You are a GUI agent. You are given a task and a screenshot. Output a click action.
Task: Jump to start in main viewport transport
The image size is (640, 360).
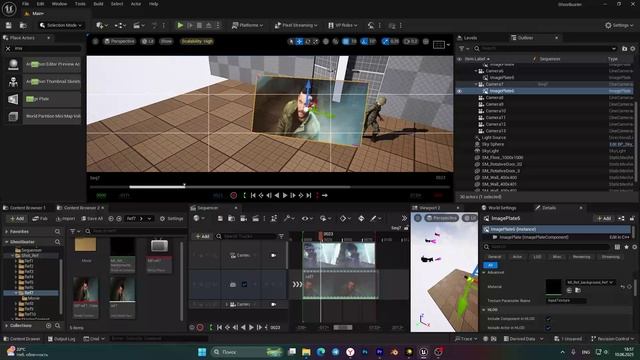253,196
